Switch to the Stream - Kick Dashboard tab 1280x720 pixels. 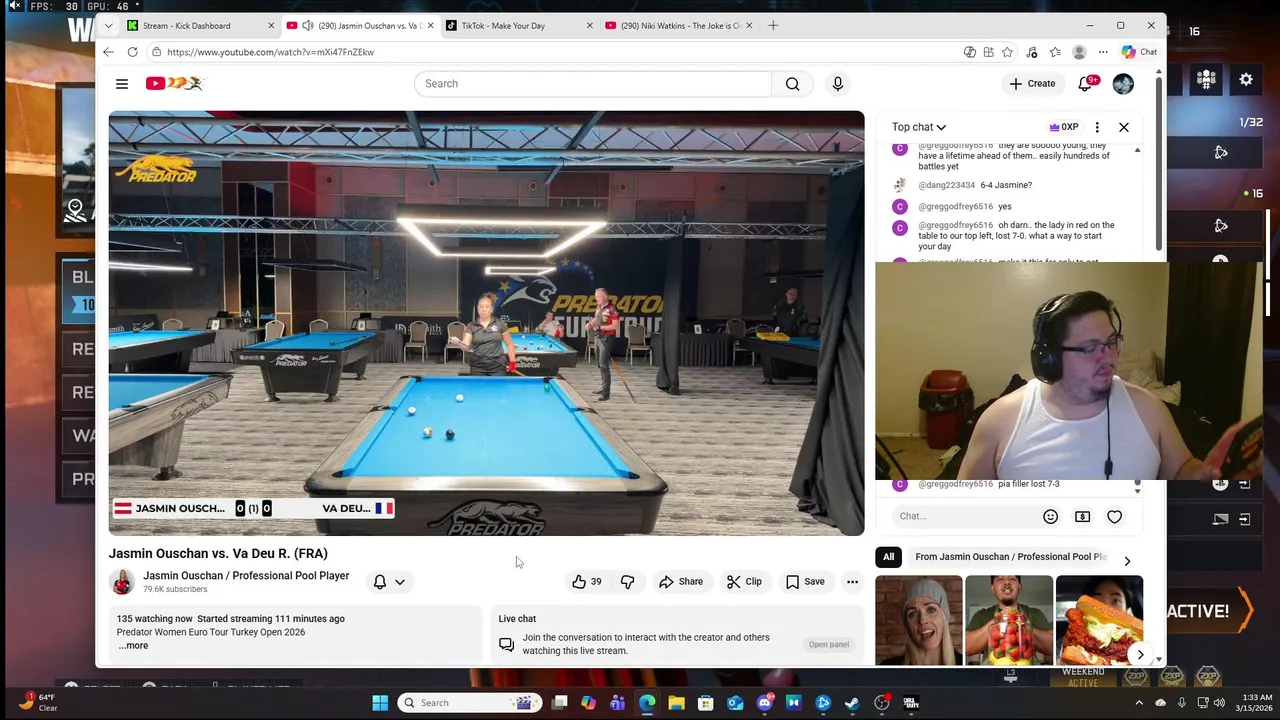point(198,26)
